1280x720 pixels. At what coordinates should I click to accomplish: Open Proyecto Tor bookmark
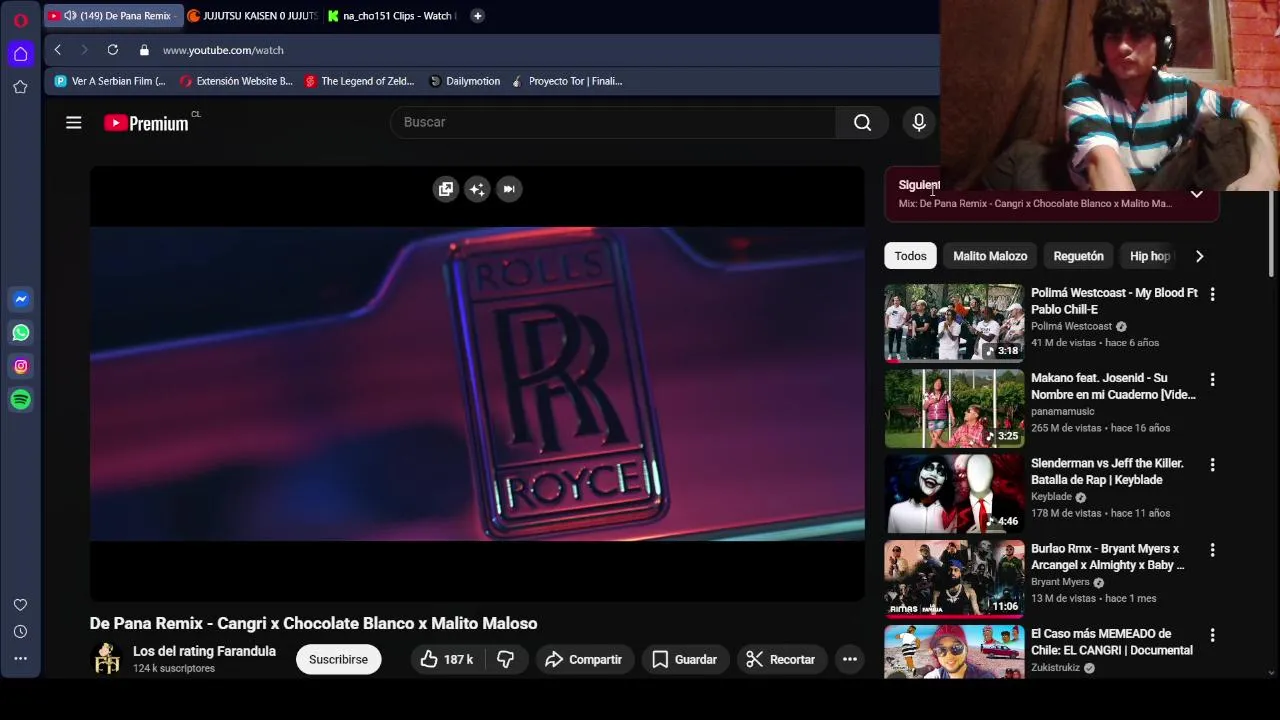click(x=567, y=81)
